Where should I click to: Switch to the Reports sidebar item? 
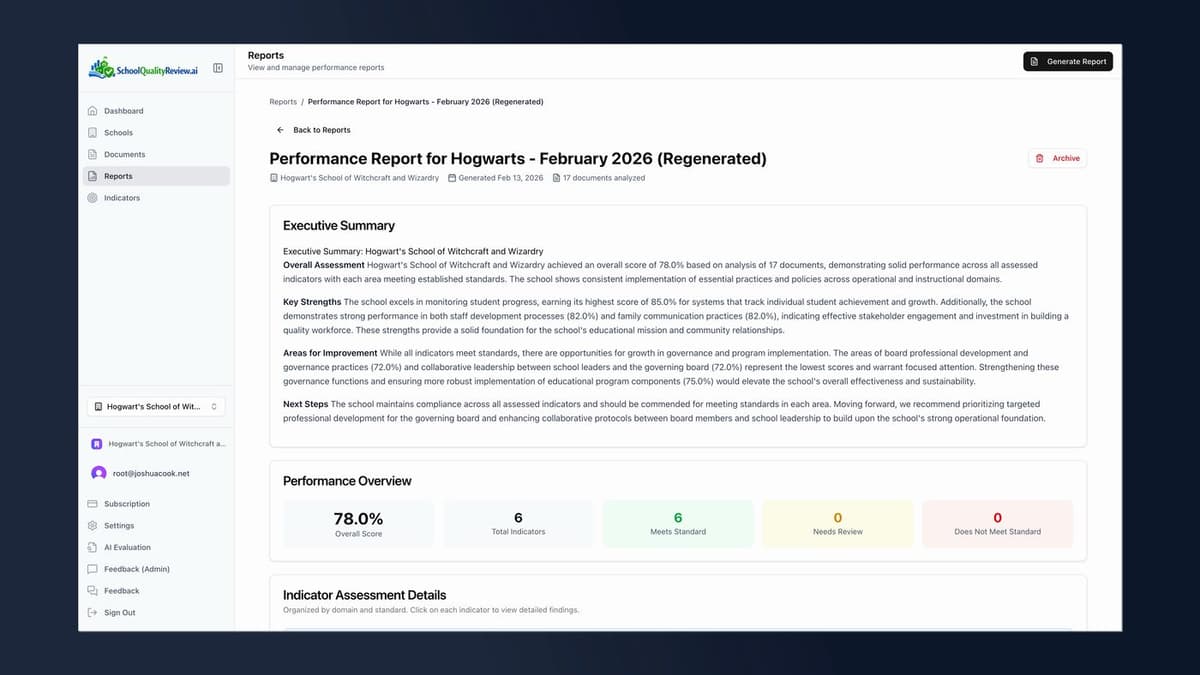point(118,176)
